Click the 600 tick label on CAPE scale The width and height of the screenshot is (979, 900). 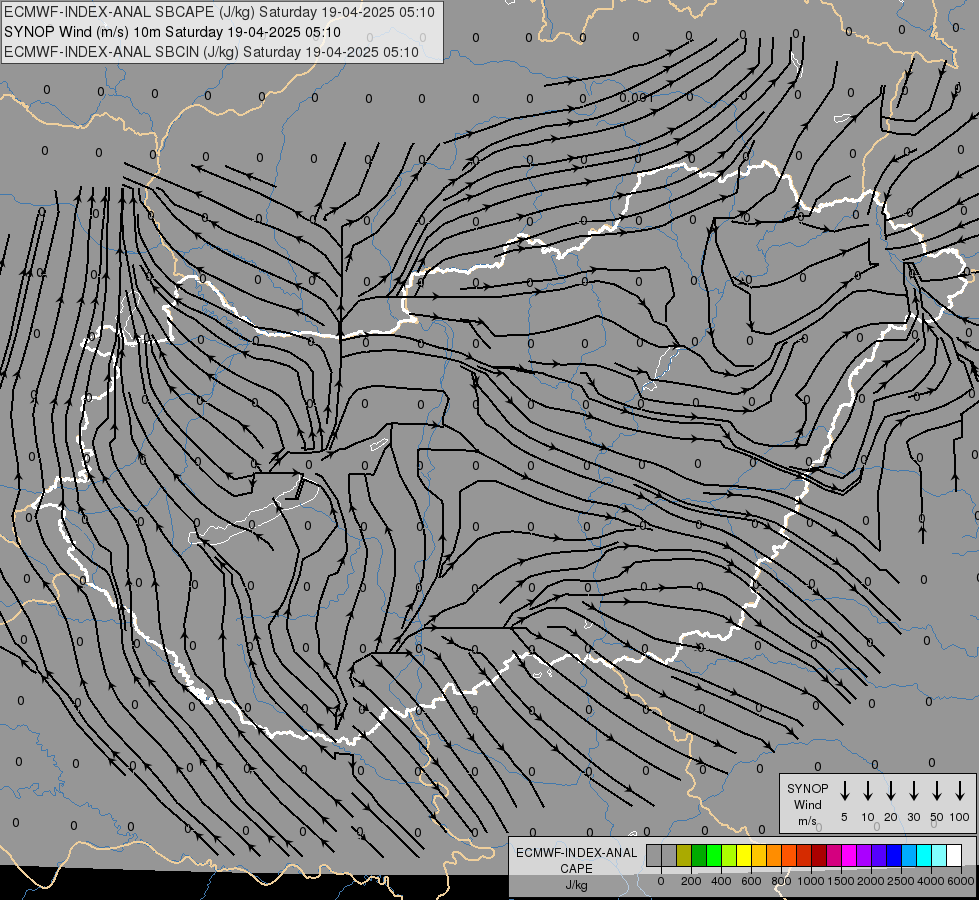(751, 881)
